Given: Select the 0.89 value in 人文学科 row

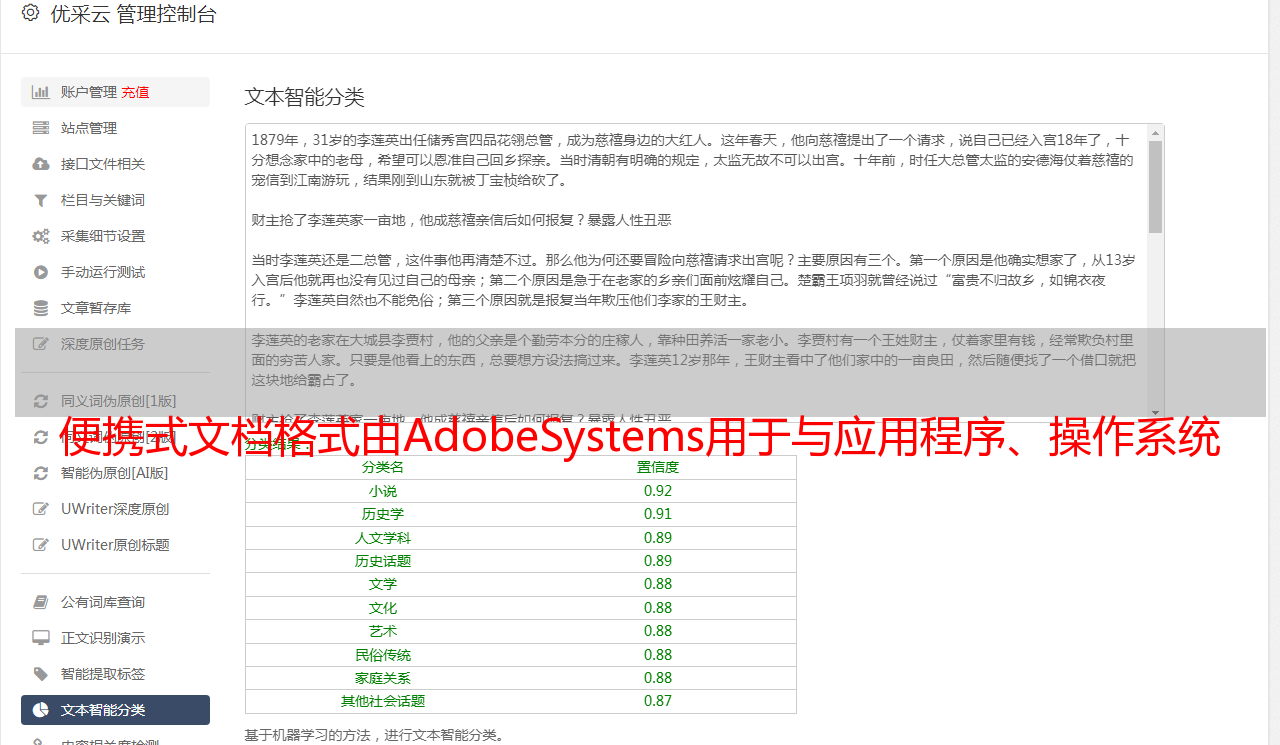Looking at the screenshot, I should (658, 538).
